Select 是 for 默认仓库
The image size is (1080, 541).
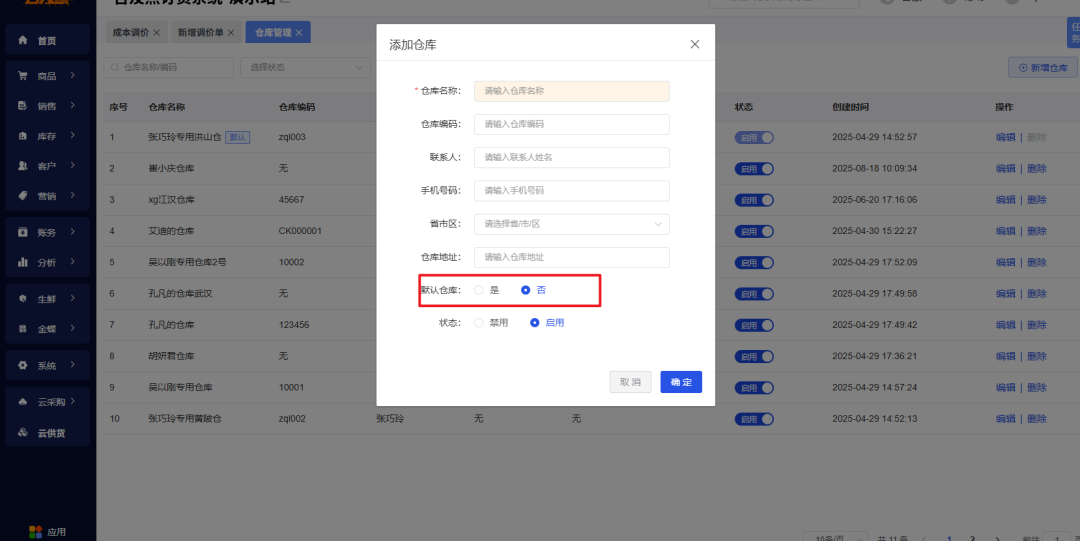coord(479,290)
